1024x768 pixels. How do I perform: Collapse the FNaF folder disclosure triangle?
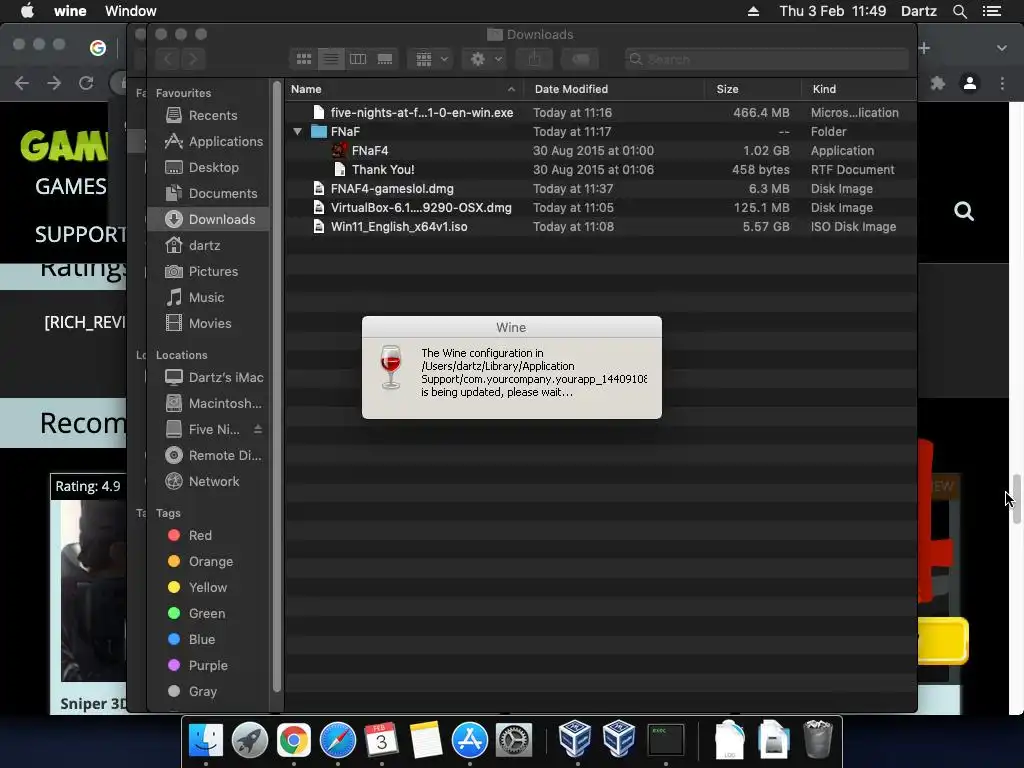(298, 131)
